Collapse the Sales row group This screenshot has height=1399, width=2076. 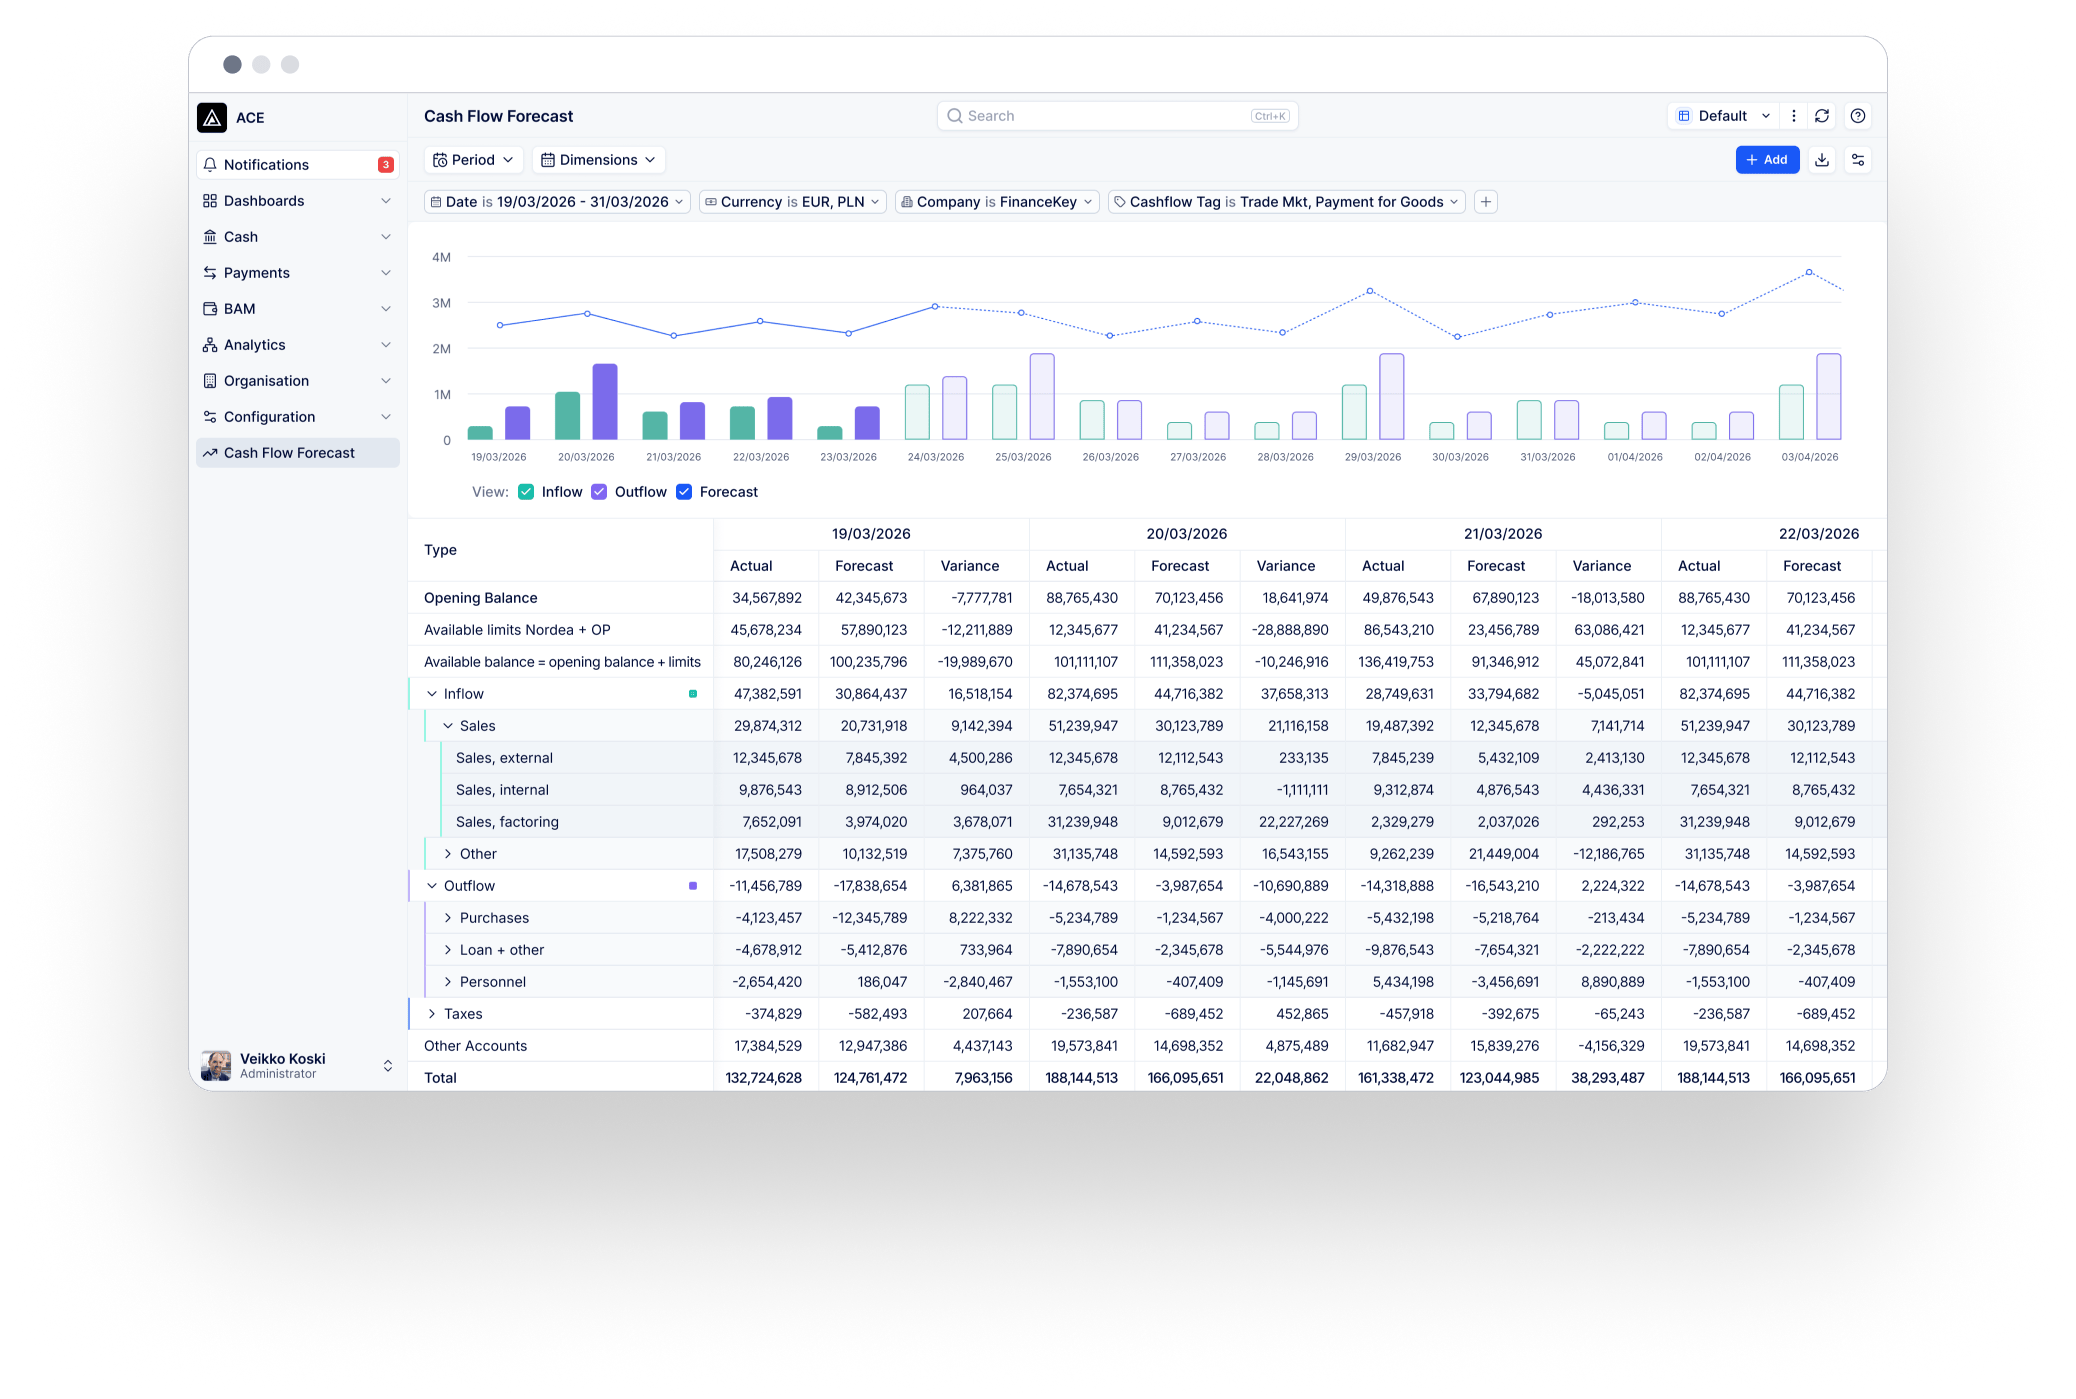pos(448,726)
